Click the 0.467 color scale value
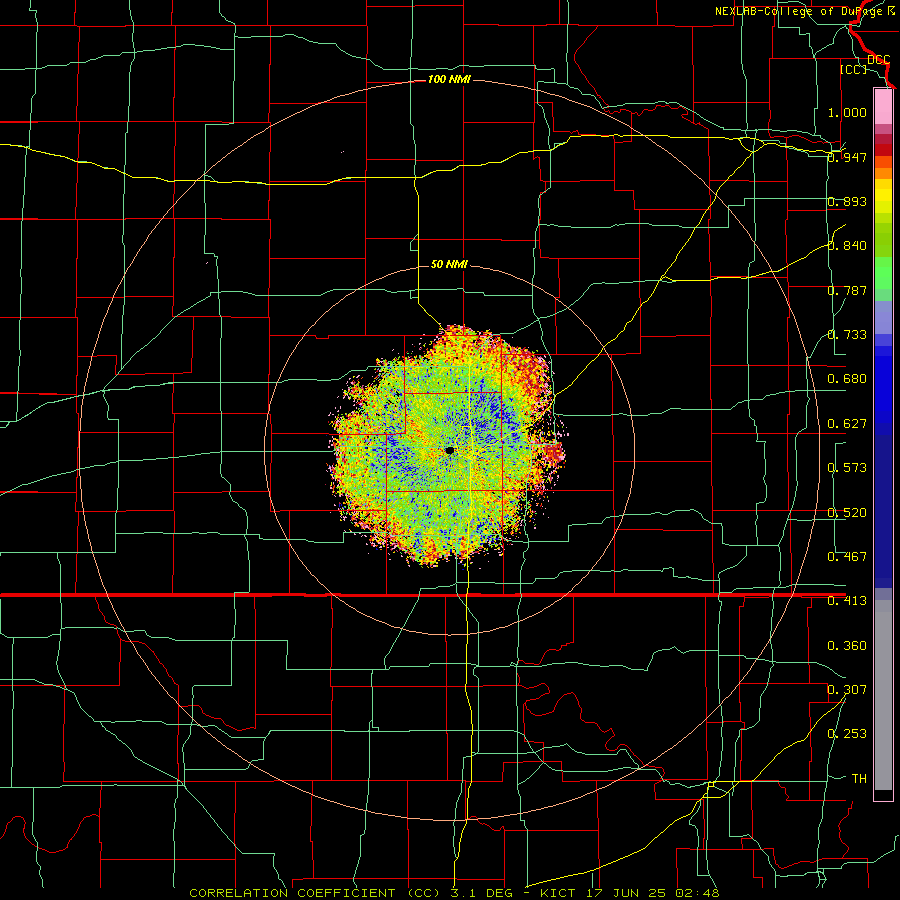 tap(847, 557)
